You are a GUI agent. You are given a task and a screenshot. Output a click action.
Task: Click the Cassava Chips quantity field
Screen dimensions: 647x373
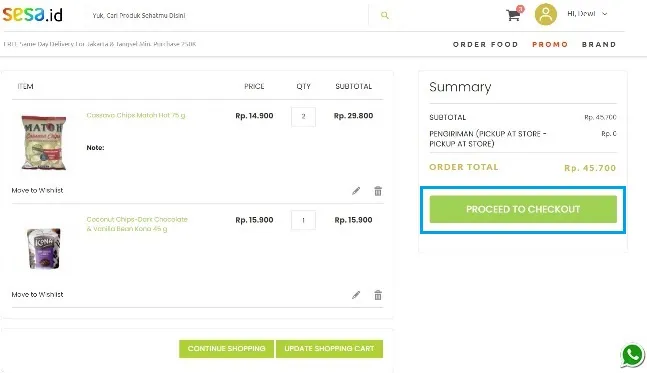click(x=303, y=117)
